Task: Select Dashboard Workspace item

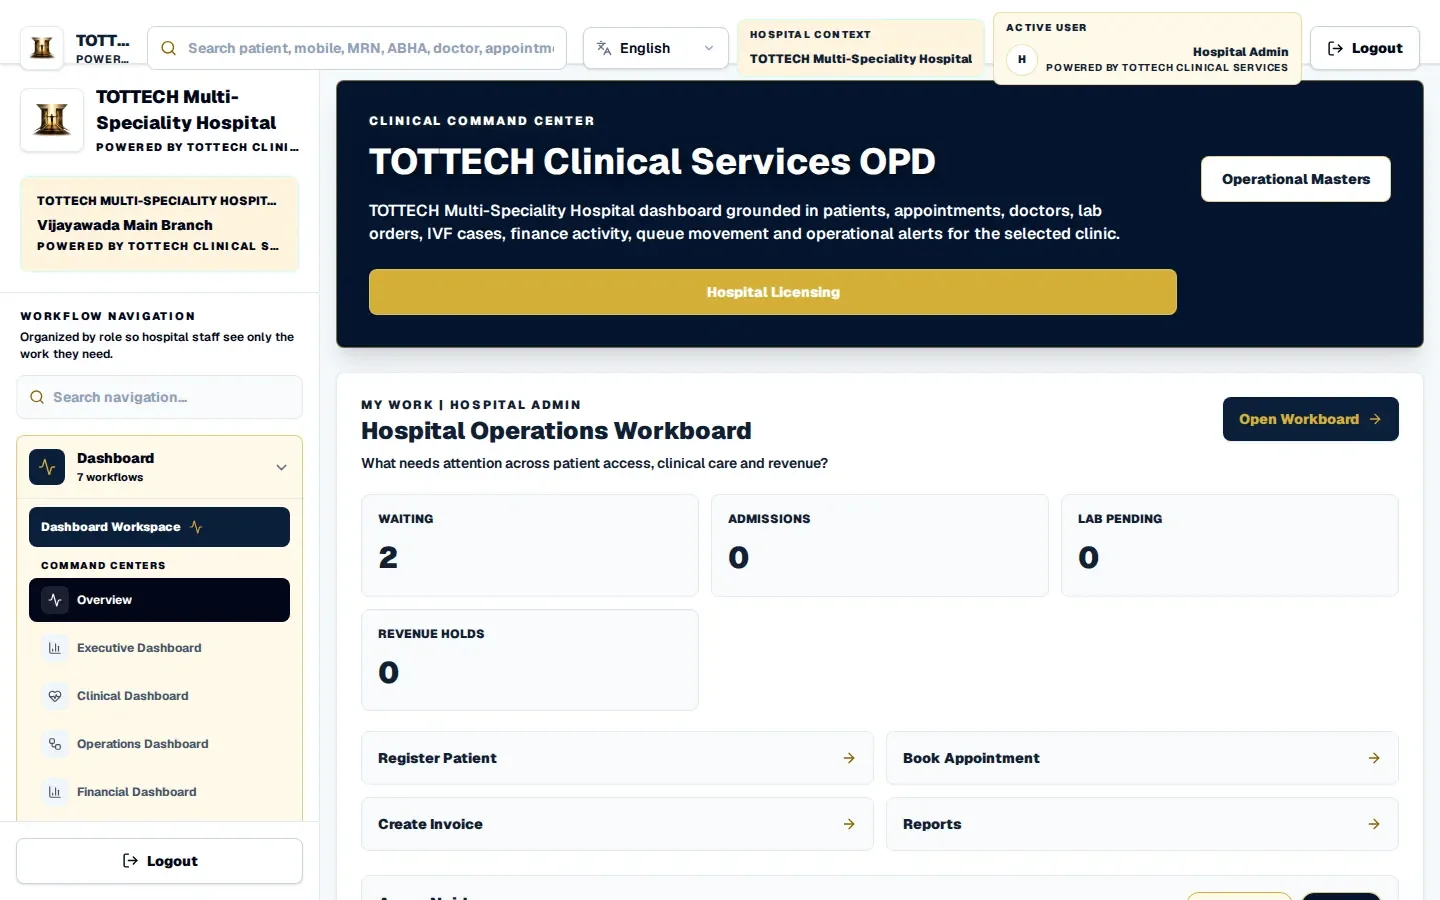Action: point(159,527)
